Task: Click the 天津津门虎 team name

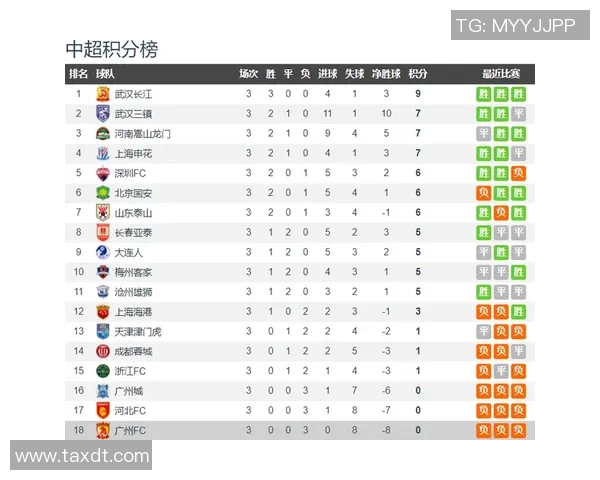Action: click(x=138, y=331)
